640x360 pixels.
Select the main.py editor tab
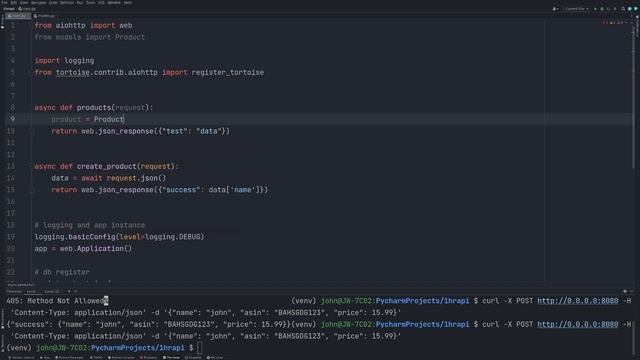[x=18, y=16]
